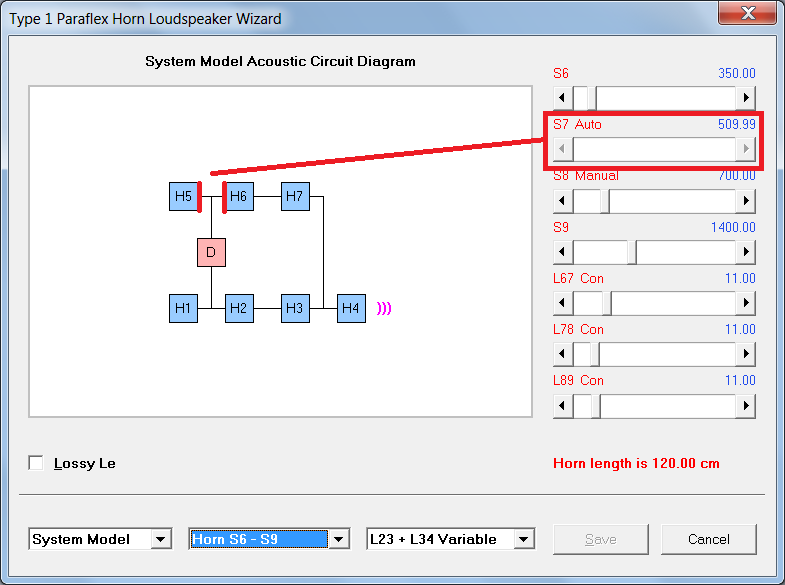Viewport: 785px width, 585px height.
Task: Click the L89 Con slider thumb
Action: [596, 405]
